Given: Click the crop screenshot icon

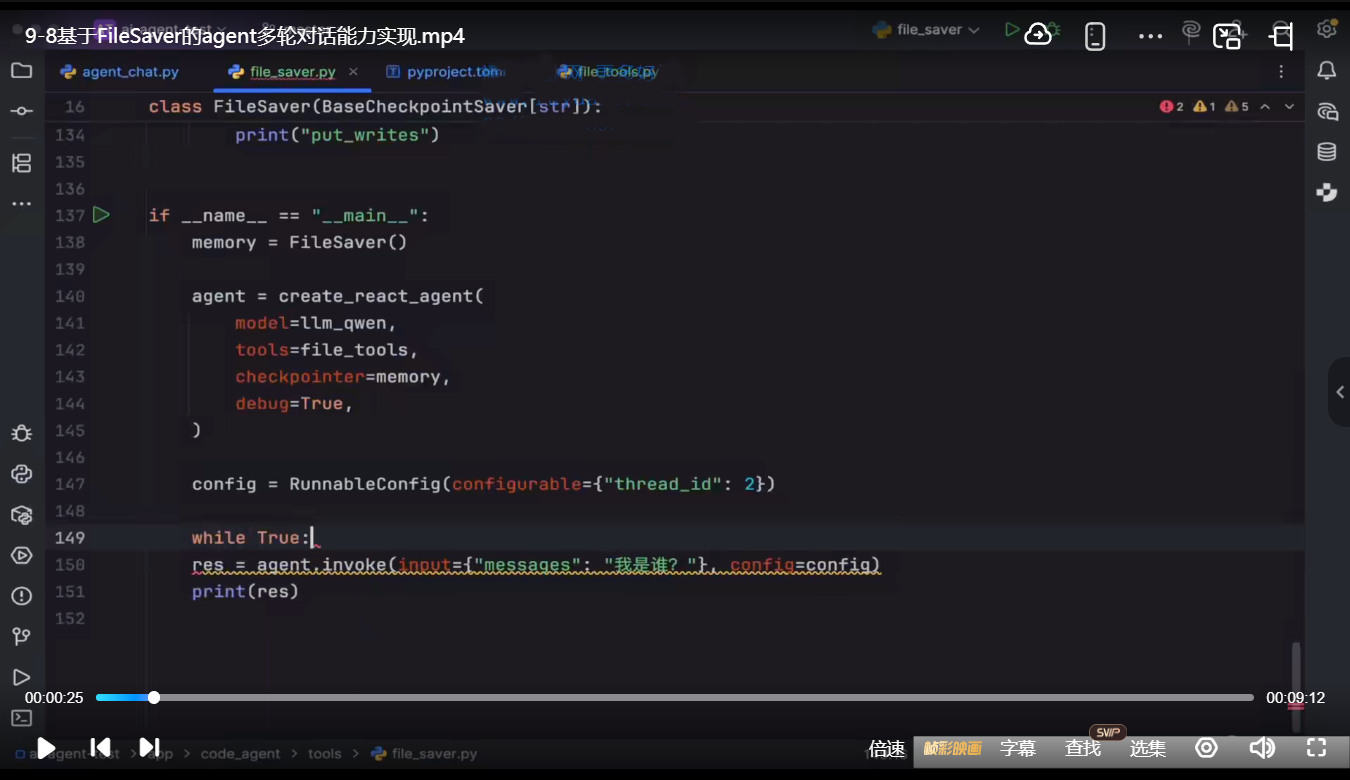Looking at the screenshot, I should (x=1281, y=37).
